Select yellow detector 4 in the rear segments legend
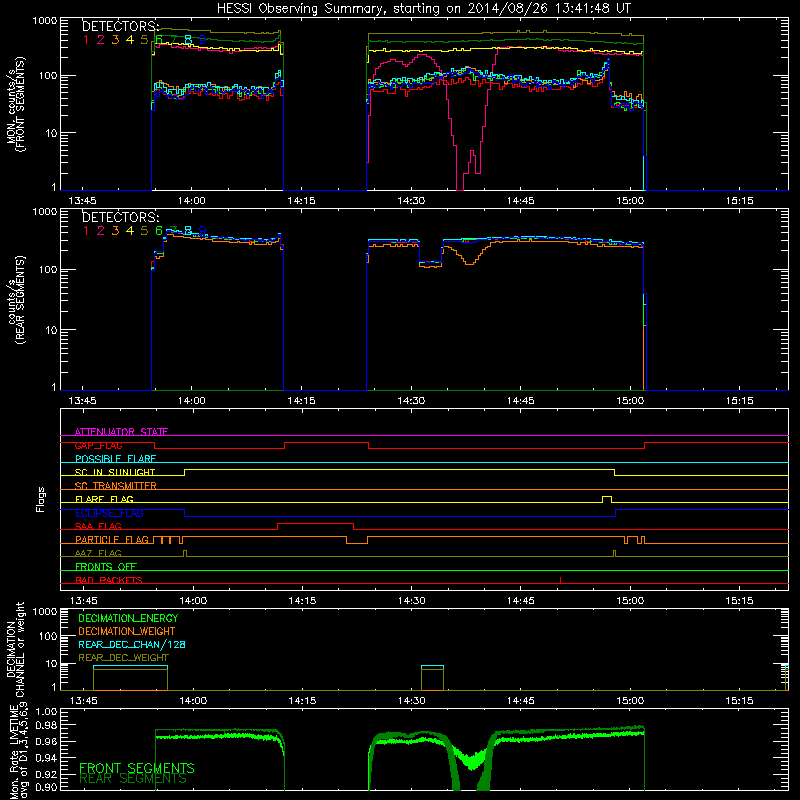Image resolution: width=800 pixels, height=800 pixels. (x=130, y=231)
